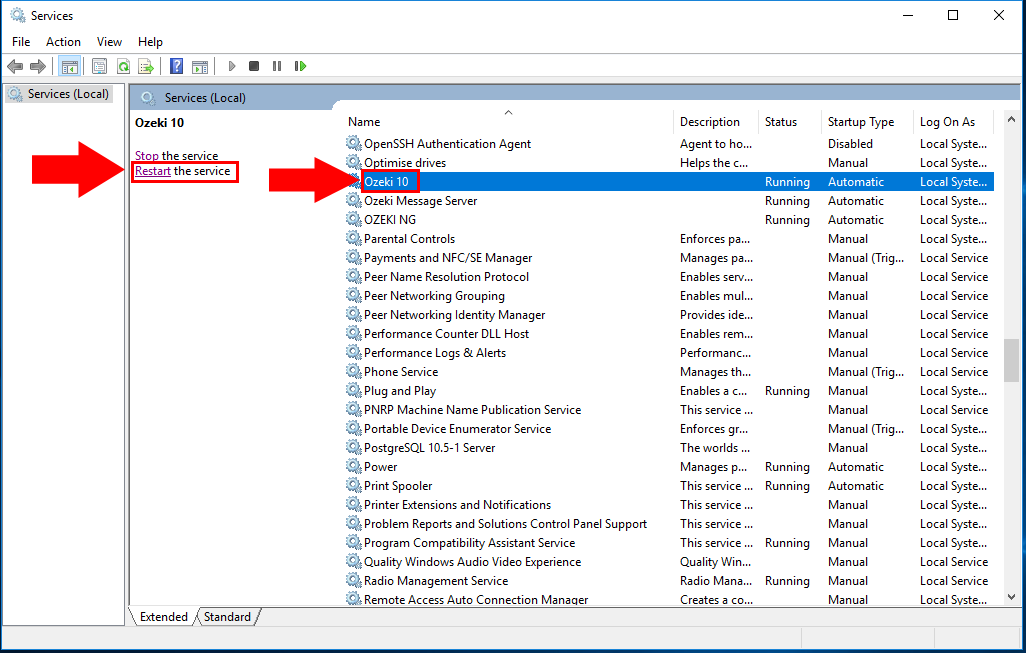Viewport: 1026px width, 653px height.
Task: Open the File menu
Action: tap(21, 42)
